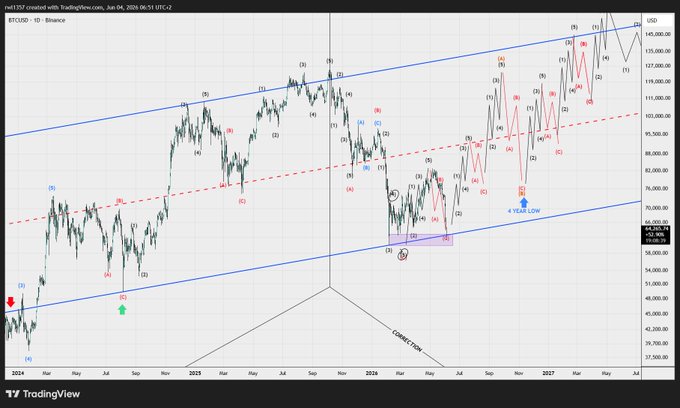Screen dimensions: 680x408
Task: Select the green up arrow marker
Action: point(122,309)
